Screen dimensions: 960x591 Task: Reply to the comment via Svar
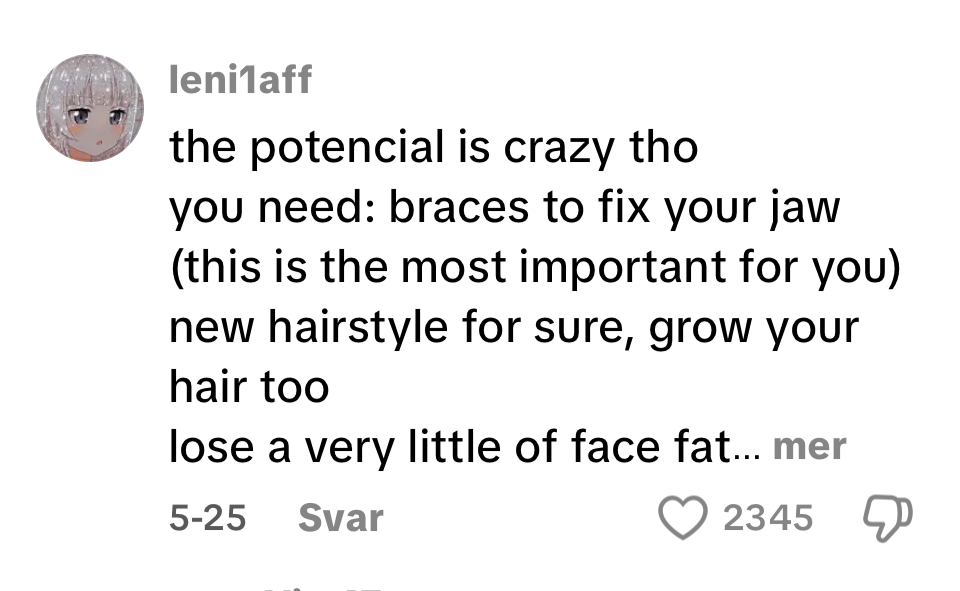(x=340, y=518)
